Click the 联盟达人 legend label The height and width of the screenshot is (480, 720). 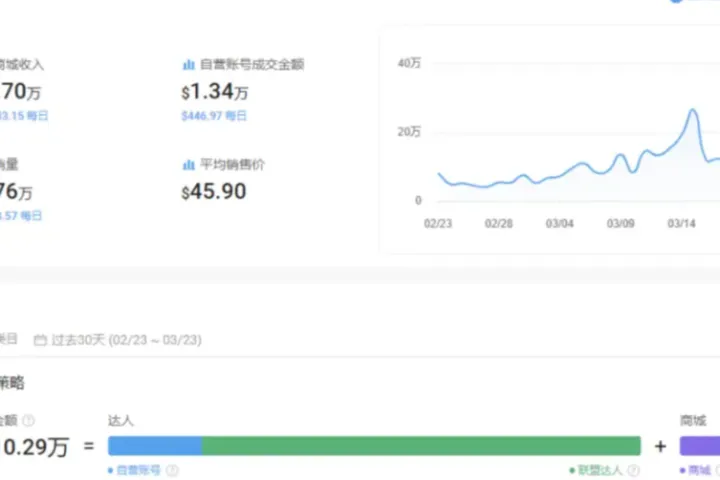tap(600, 470)
